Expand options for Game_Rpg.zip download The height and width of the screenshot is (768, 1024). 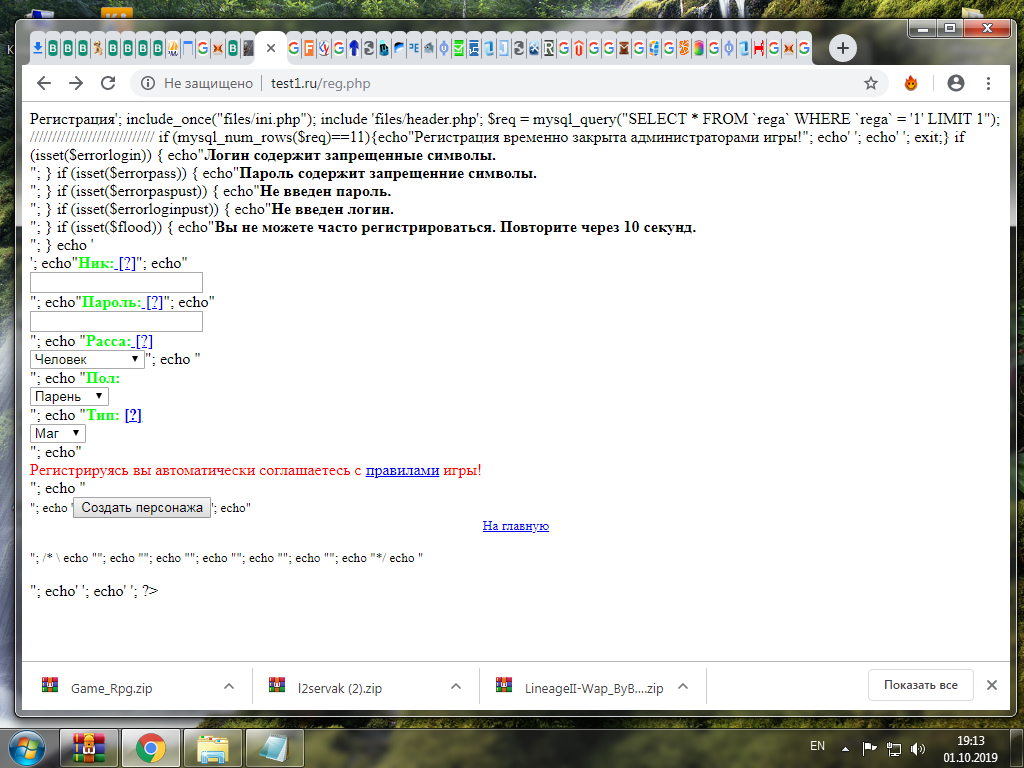(228, 687)
